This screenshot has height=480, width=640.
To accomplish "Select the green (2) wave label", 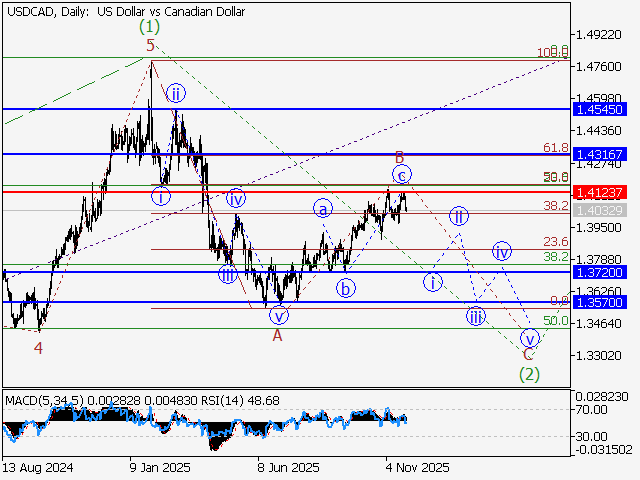I will tap(529, 374).
